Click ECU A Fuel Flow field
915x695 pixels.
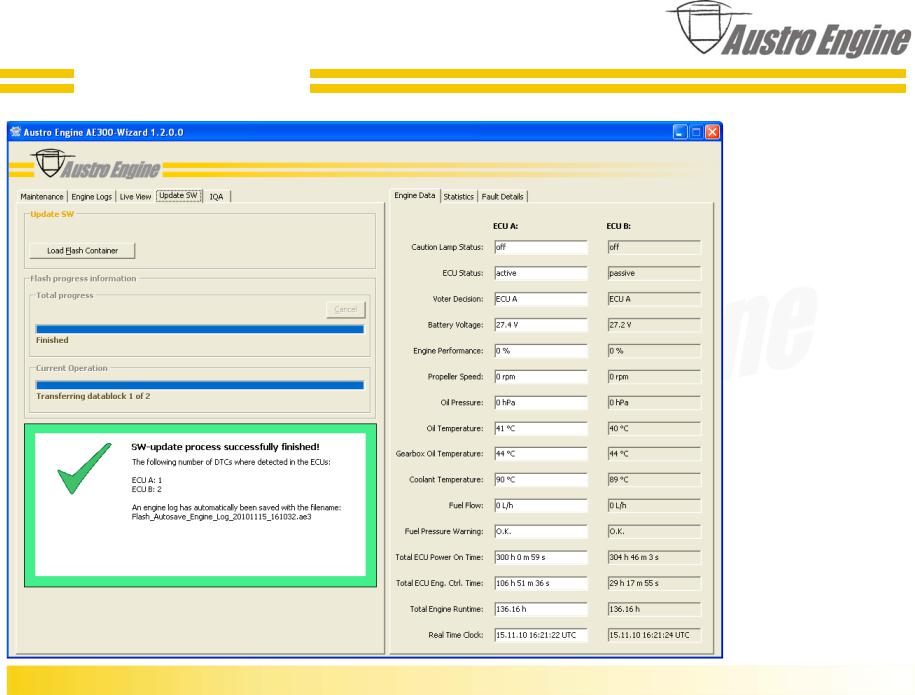(541, 506)
